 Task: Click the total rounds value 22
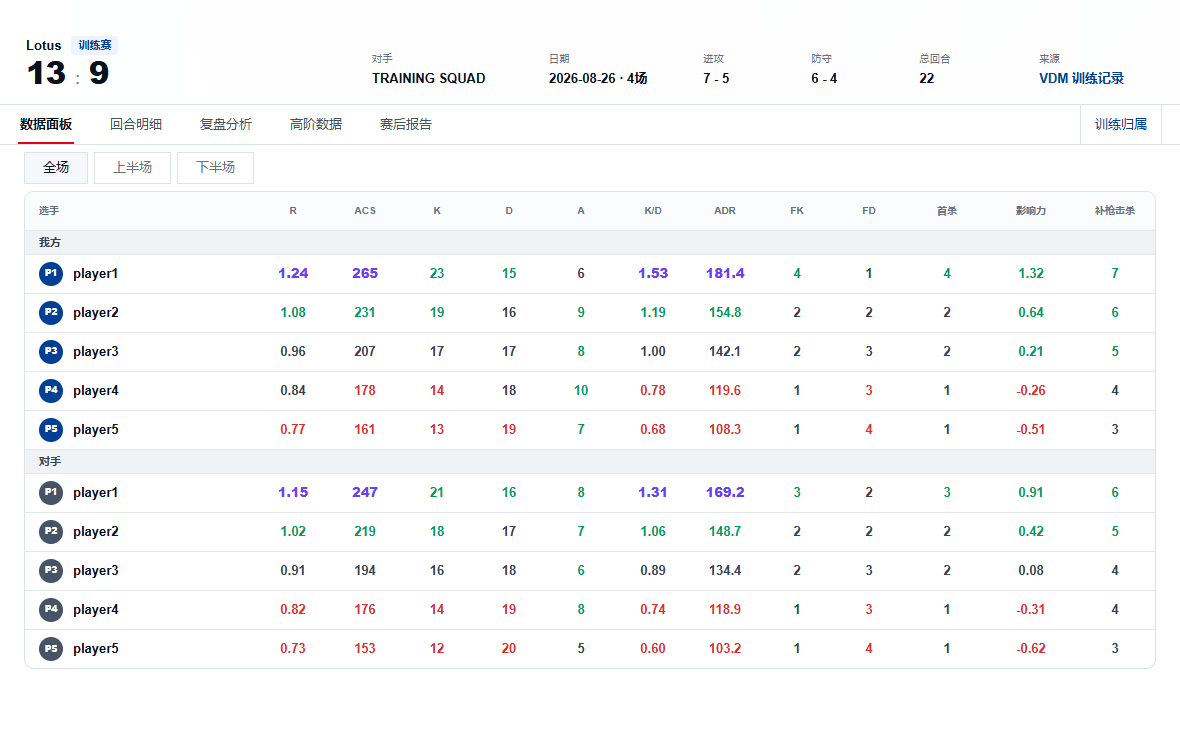[x=926, y=78]
